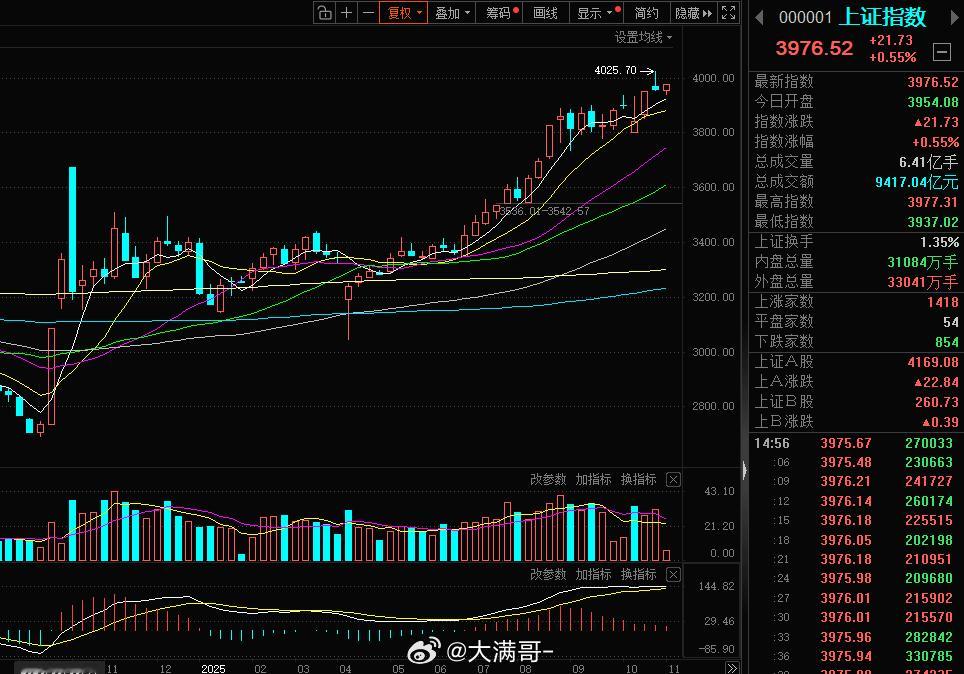
Task: Zoom in using the plus icon
Action: click(345, 13)
